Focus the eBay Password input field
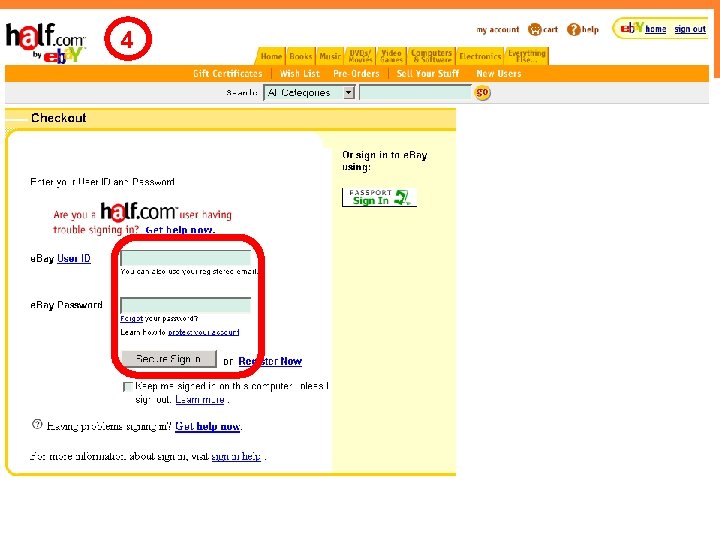The height and width of the screenshot is (540, 720). tap(186, 305)
